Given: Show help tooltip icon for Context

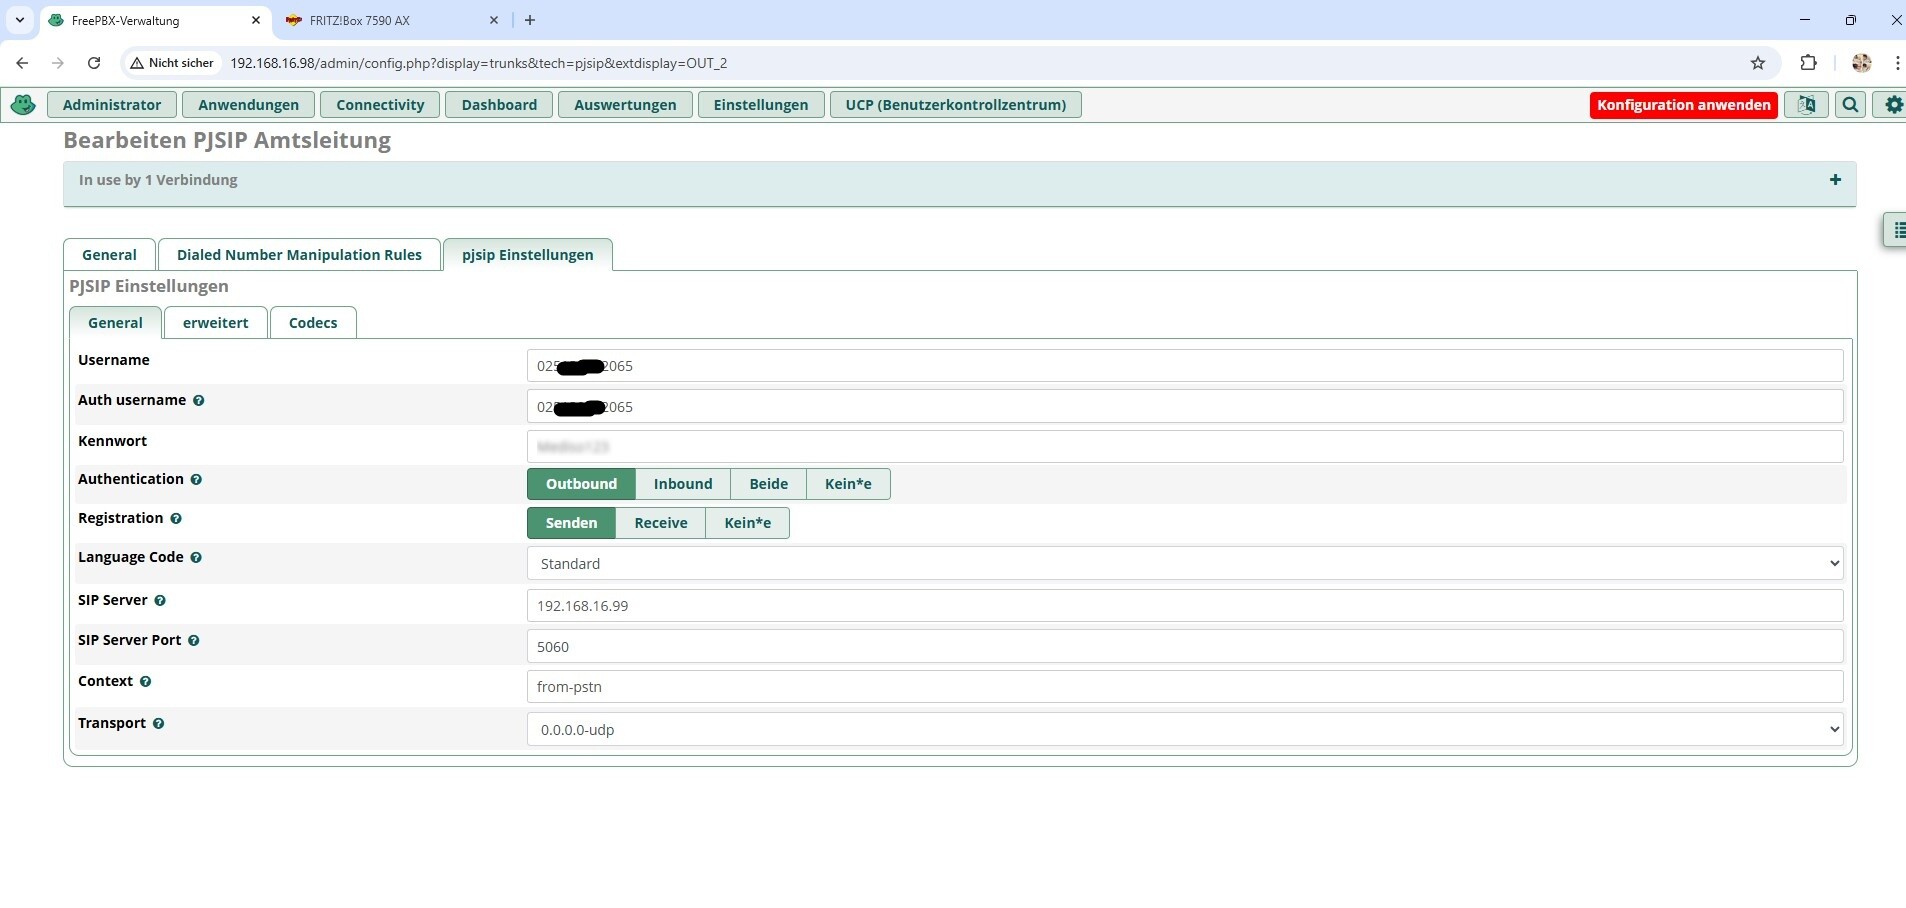Looking at the screenshot, I should 146,682.
